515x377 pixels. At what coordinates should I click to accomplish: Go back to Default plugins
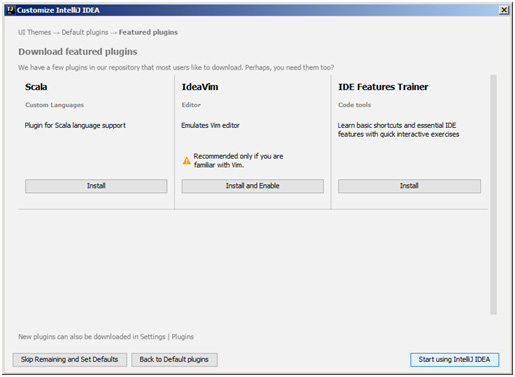pyautogui.click(x=174, y=360)
